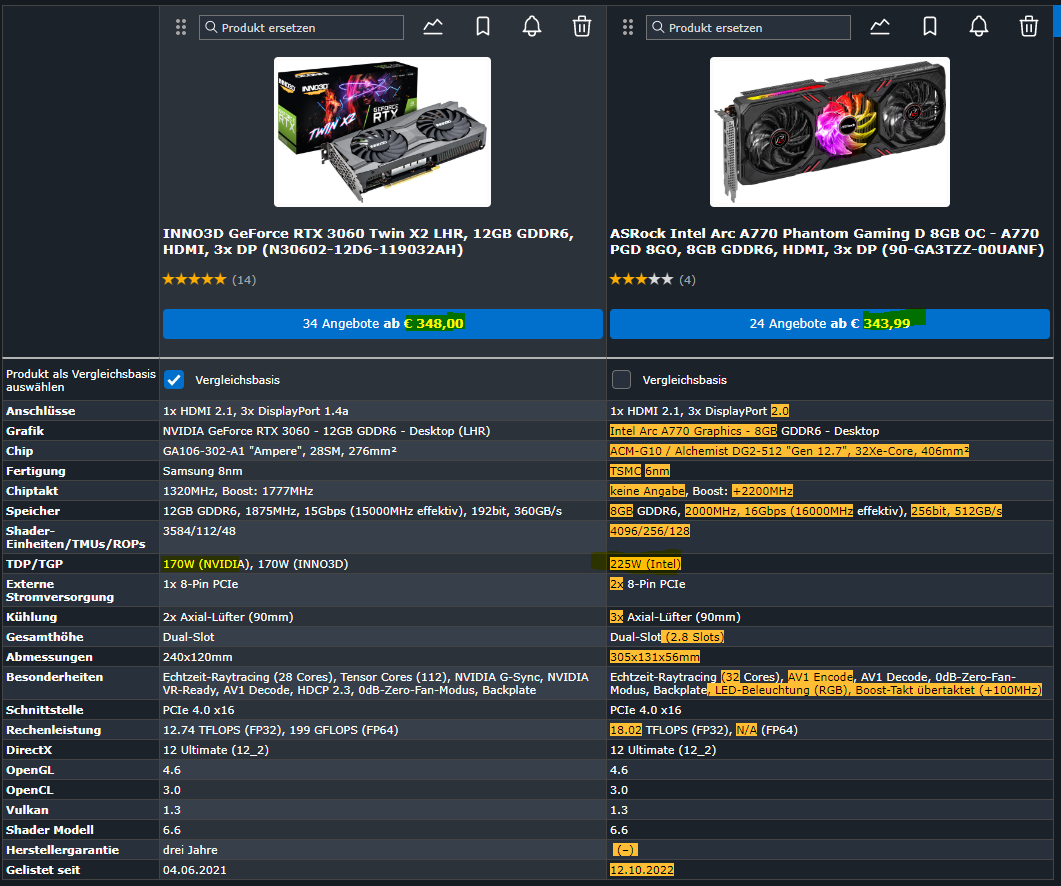Viewport: 1061px width, 886px height.
Task: Open price history chart for ASRock Arc A770
Action: 880,27
